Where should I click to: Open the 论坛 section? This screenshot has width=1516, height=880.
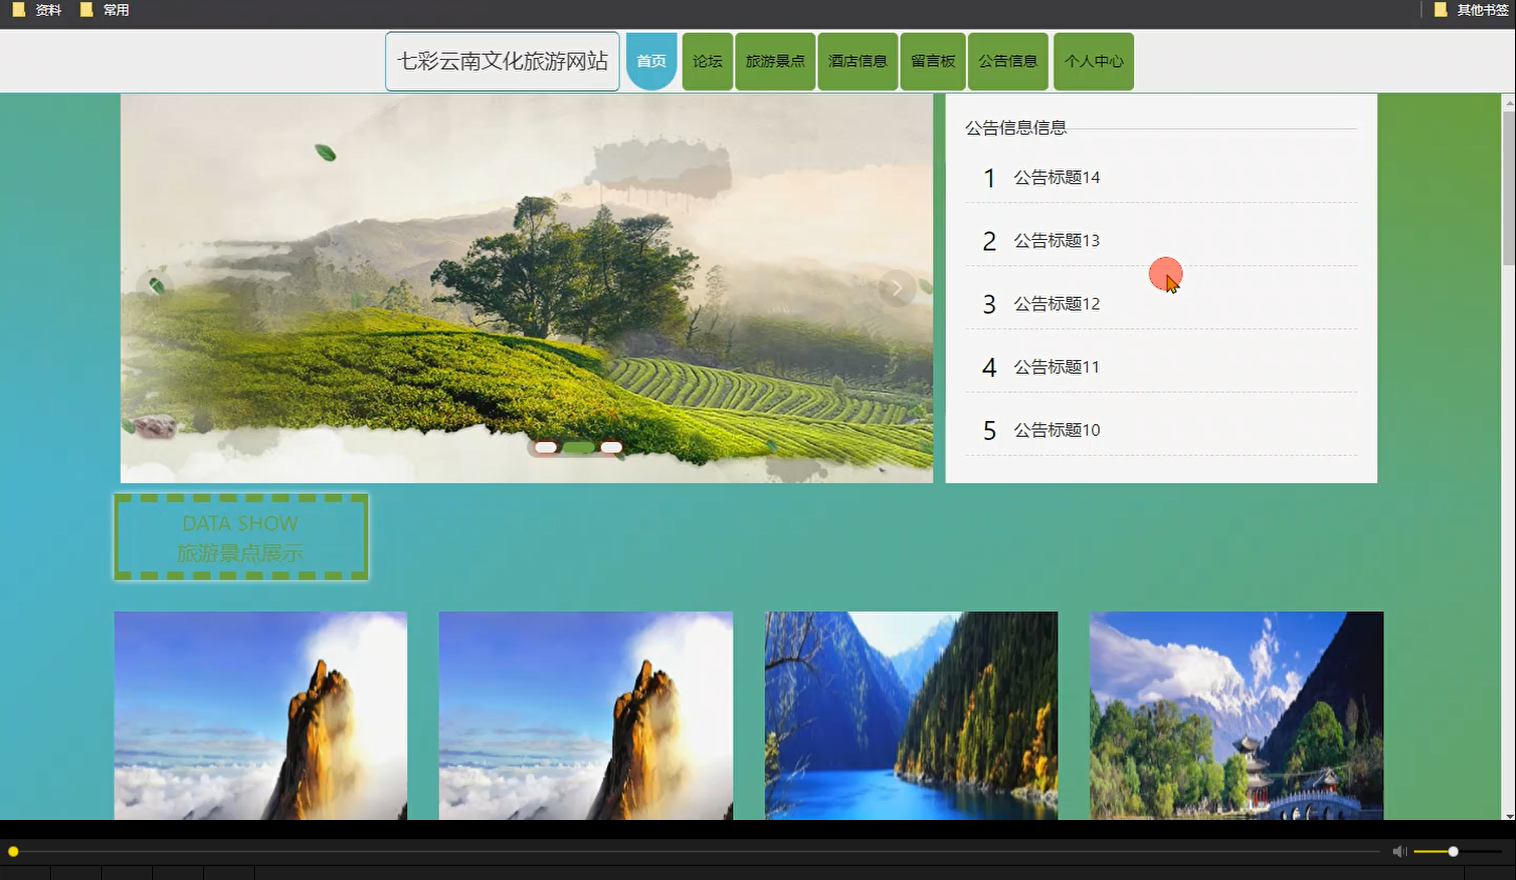(706, 60)
